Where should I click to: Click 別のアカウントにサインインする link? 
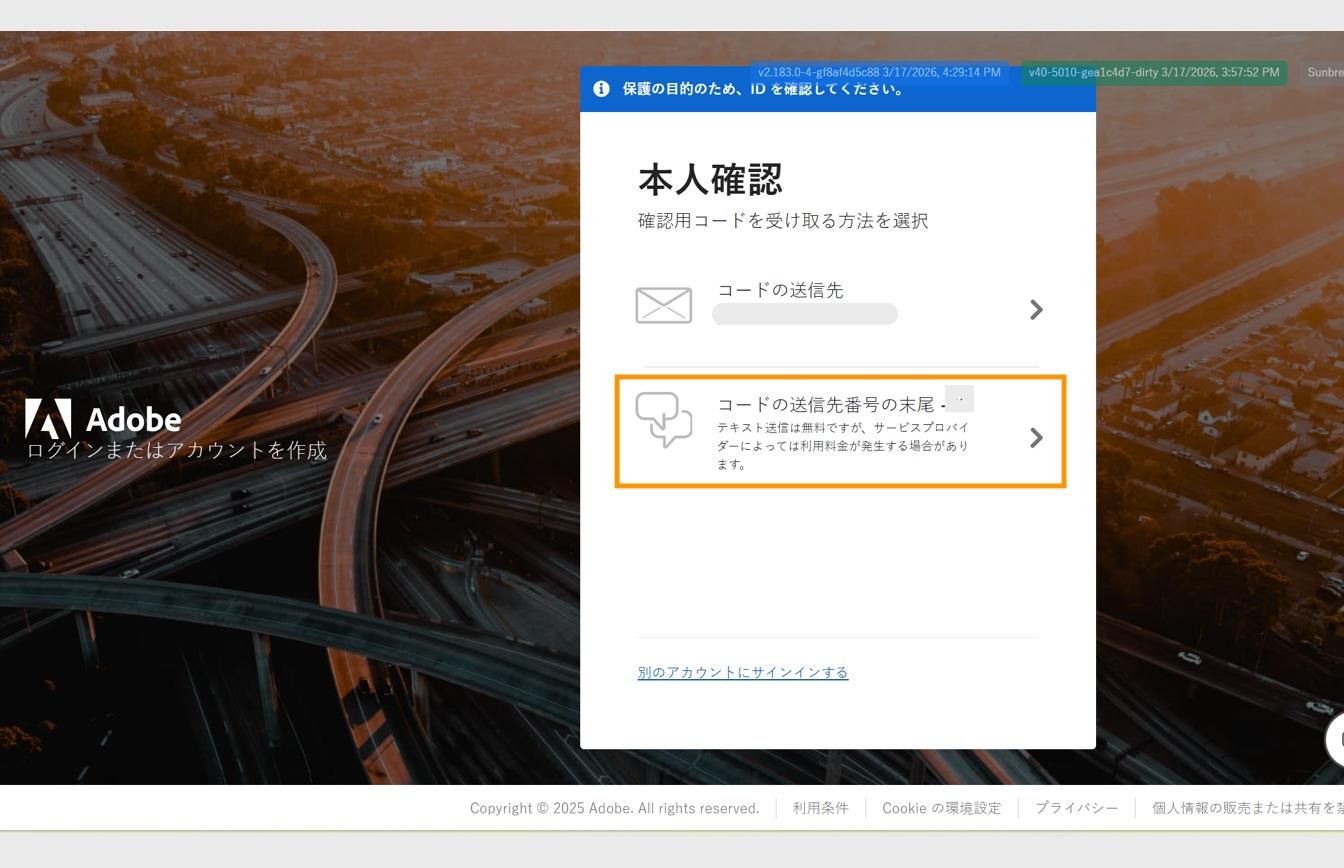pyautogui.click(x=742, y=672)
